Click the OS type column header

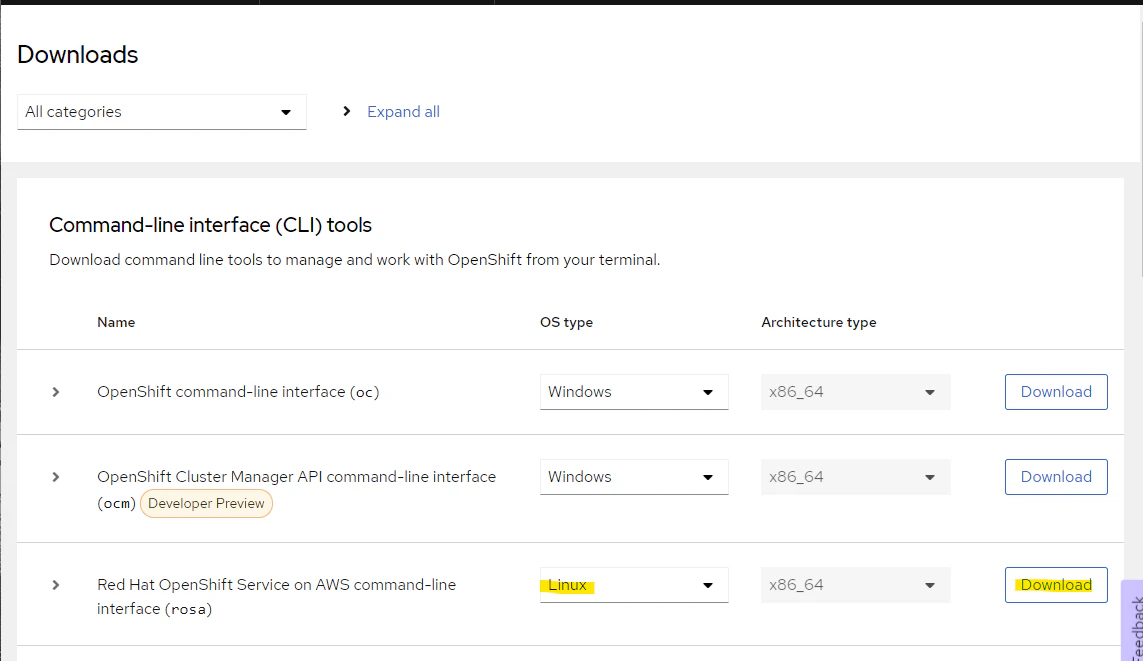tap(566, 322)
